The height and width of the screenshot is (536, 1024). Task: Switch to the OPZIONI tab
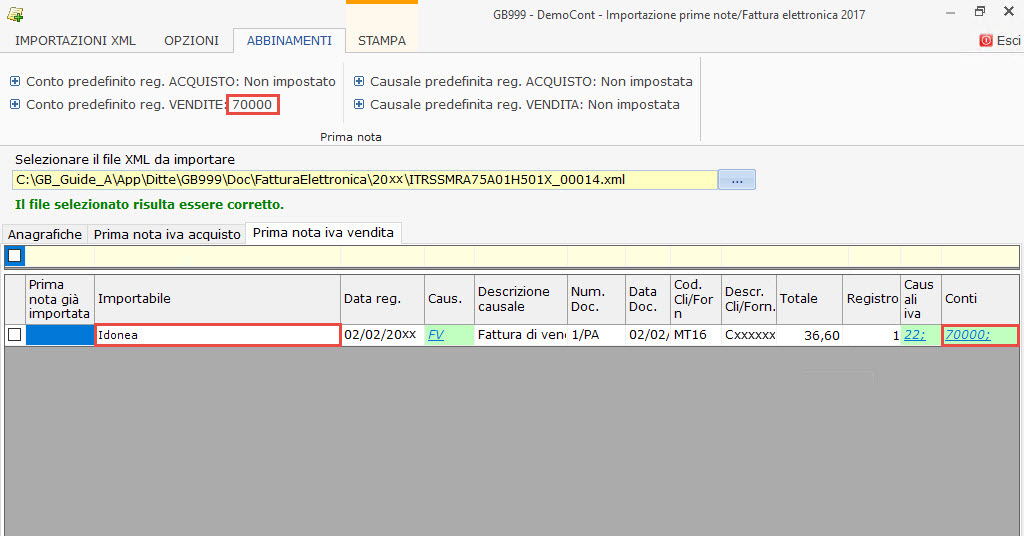tap(191, 41)
